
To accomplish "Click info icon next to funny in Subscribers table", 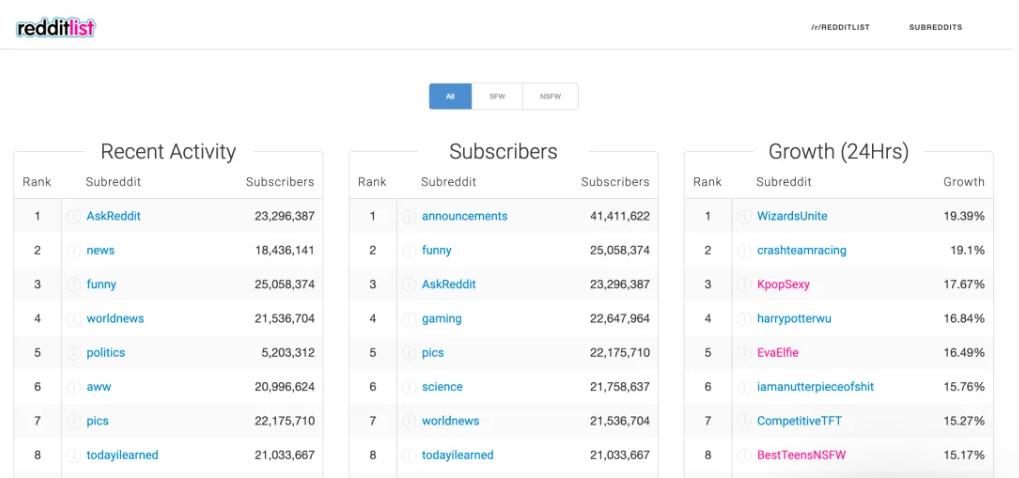I will [409, 250].
